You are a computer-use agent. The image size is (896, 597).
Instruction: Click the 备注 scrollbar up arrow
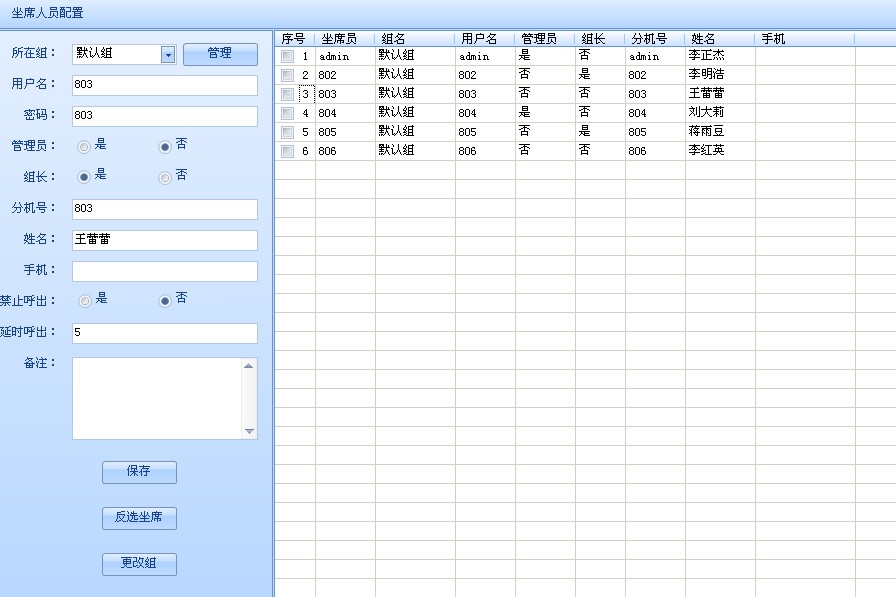click(249, 366)
